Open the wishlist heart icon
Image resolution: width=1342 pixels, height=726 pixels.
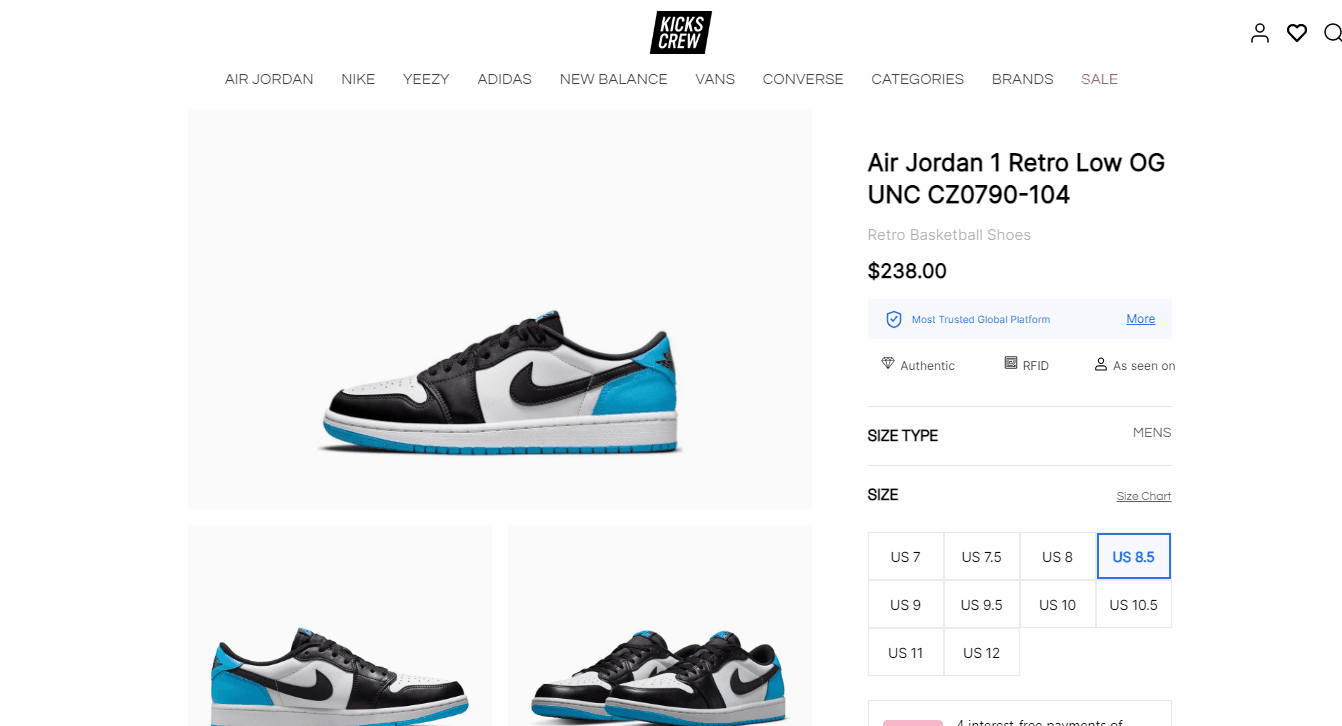pyautogui.click(x=1297, y=33)
